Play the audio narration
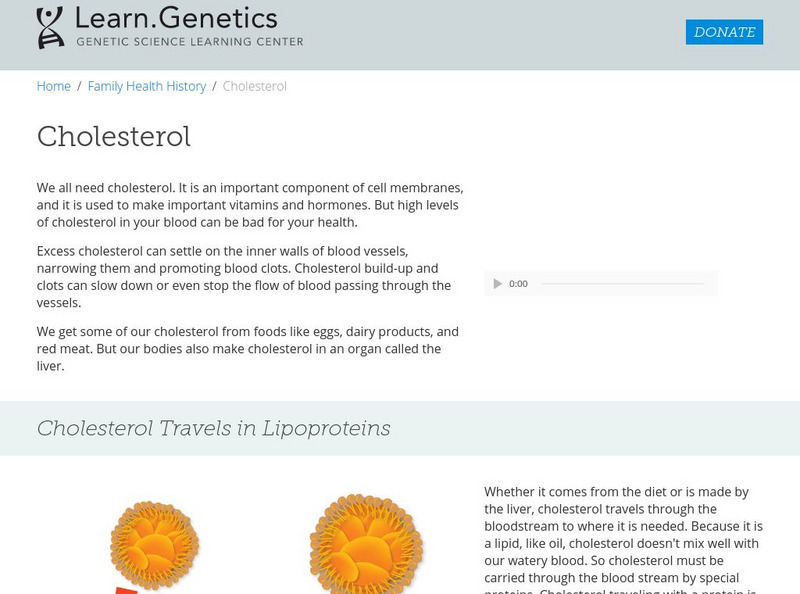 pyautogui.click(x=498, y=284)
